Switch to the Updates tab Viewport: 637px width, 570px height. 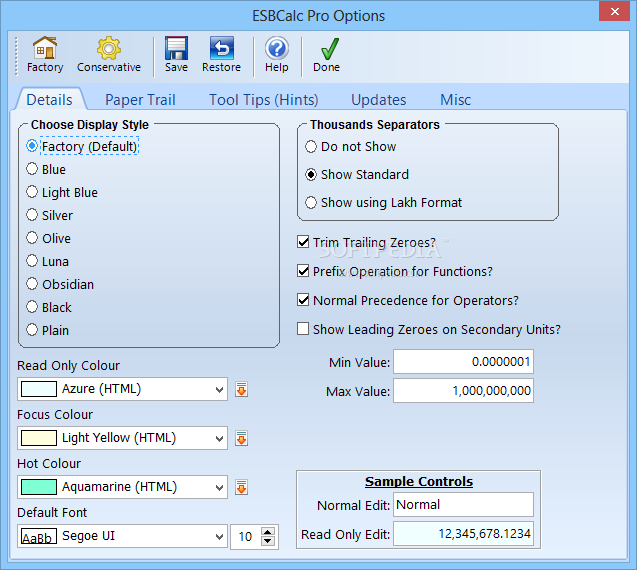tap(379, 100)
